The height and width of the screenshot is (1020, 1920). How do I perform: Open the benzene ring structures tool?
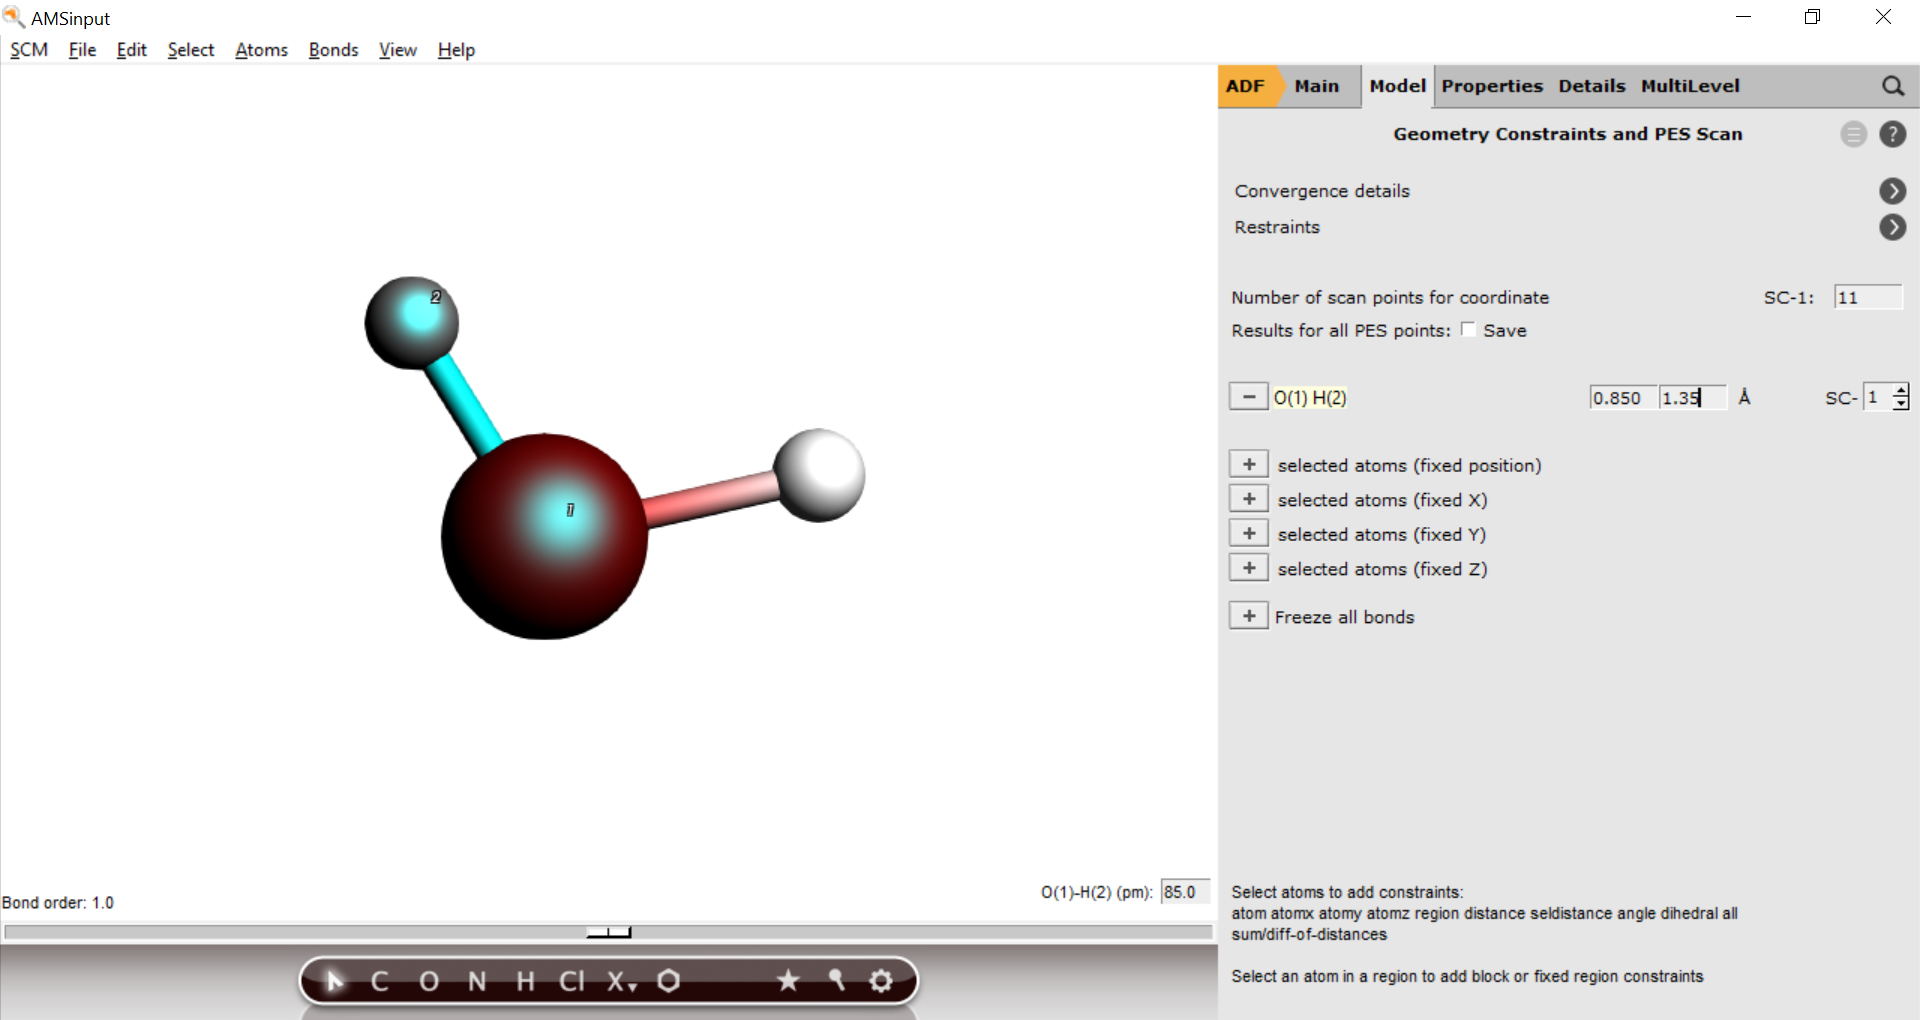pyautogui.click(x=669, y=981)
